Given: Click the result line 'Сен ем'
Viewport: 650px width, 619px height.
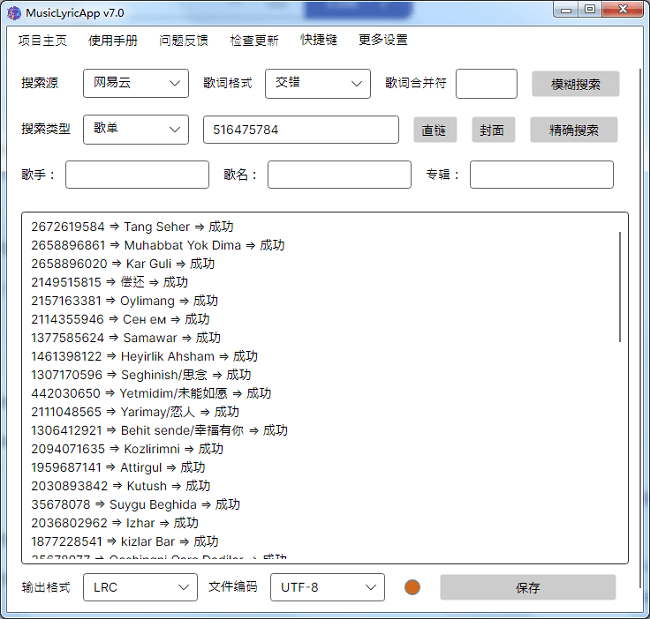Looking at the screenshot, I should (120, 319).
